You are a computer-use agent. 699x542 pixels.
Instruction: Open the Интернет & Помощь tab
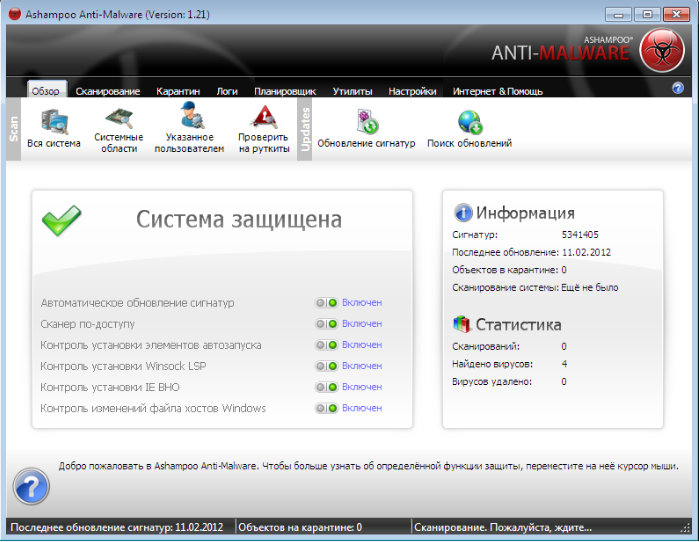pyautogui.click(x=498, y=91)
